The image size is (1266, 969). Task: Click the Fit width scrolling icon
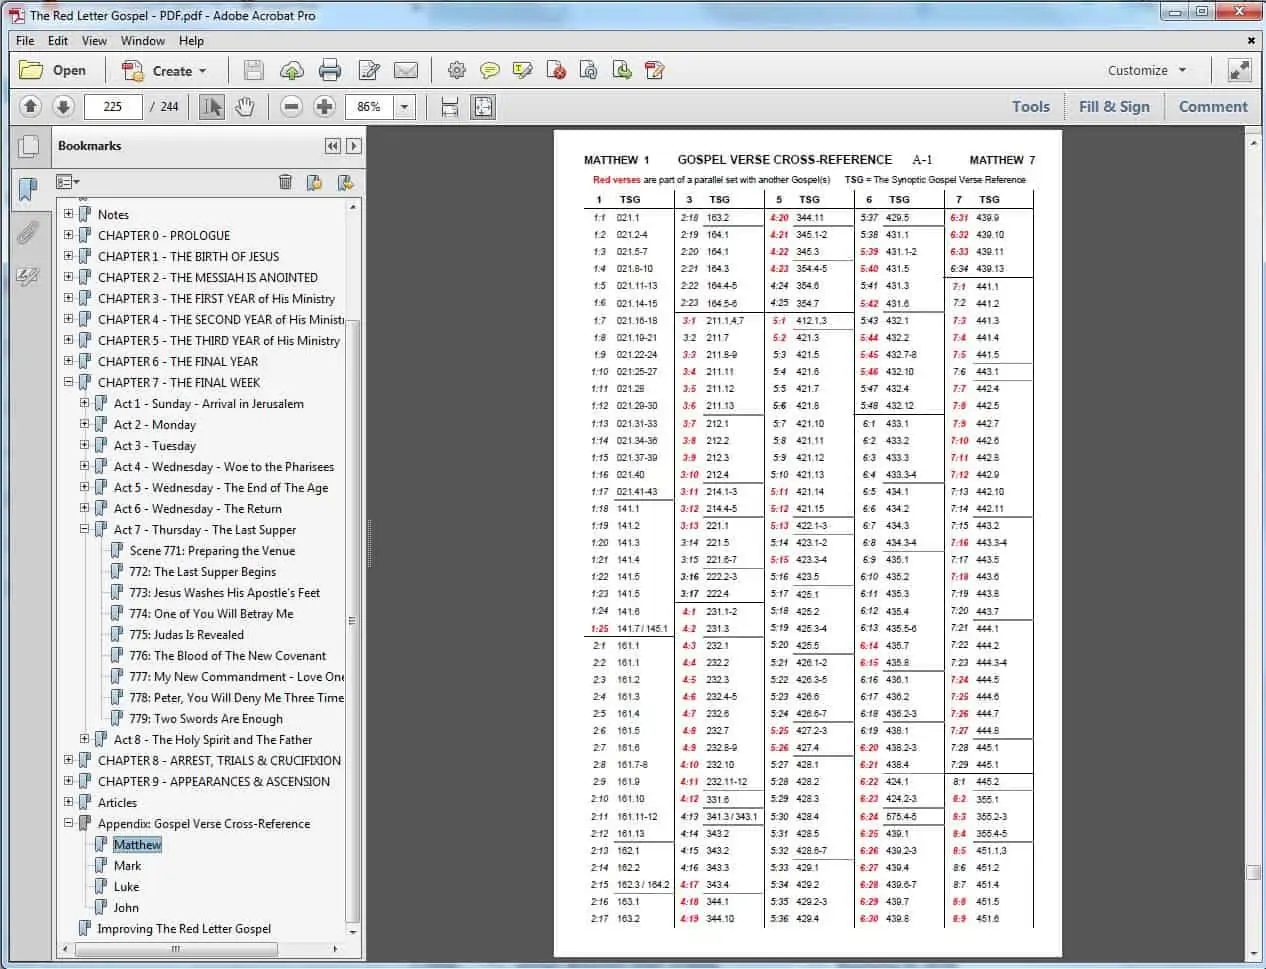coord(450,106)
